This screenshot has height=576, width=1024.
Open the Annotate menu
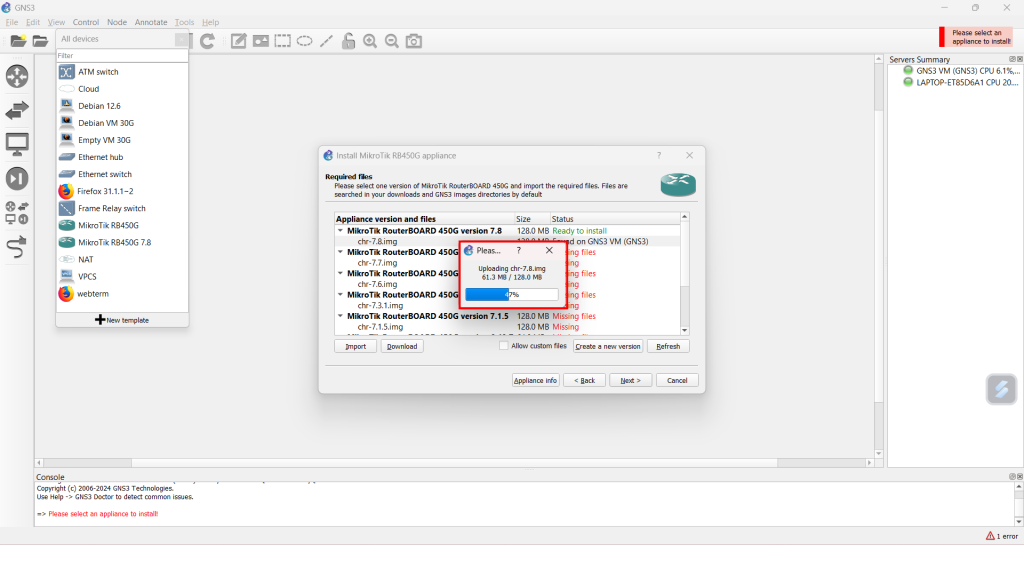(x=151, y=22)
